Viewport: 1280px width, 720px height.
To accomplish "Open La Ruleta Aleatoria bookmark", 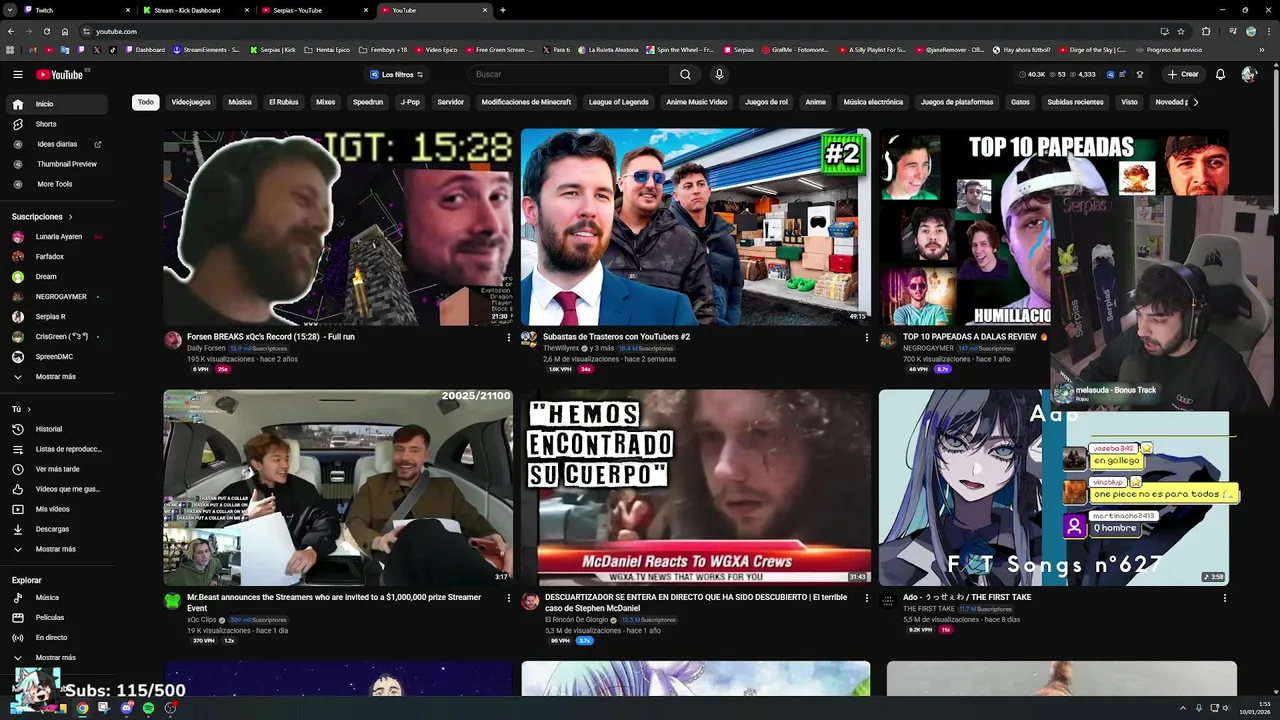I will coord(606,49).
